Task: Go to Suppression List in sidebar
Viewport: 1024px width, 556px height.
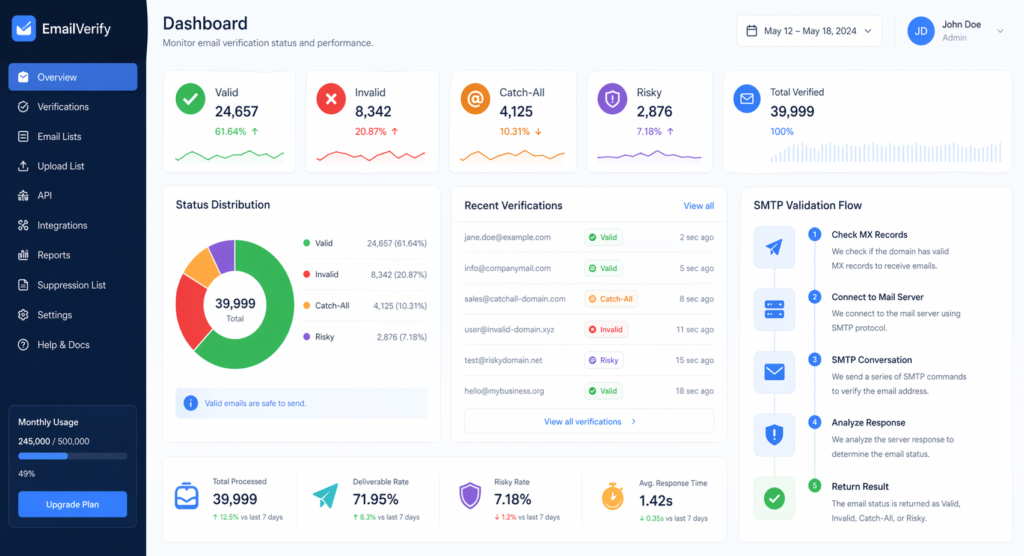Action: [71, 285]
